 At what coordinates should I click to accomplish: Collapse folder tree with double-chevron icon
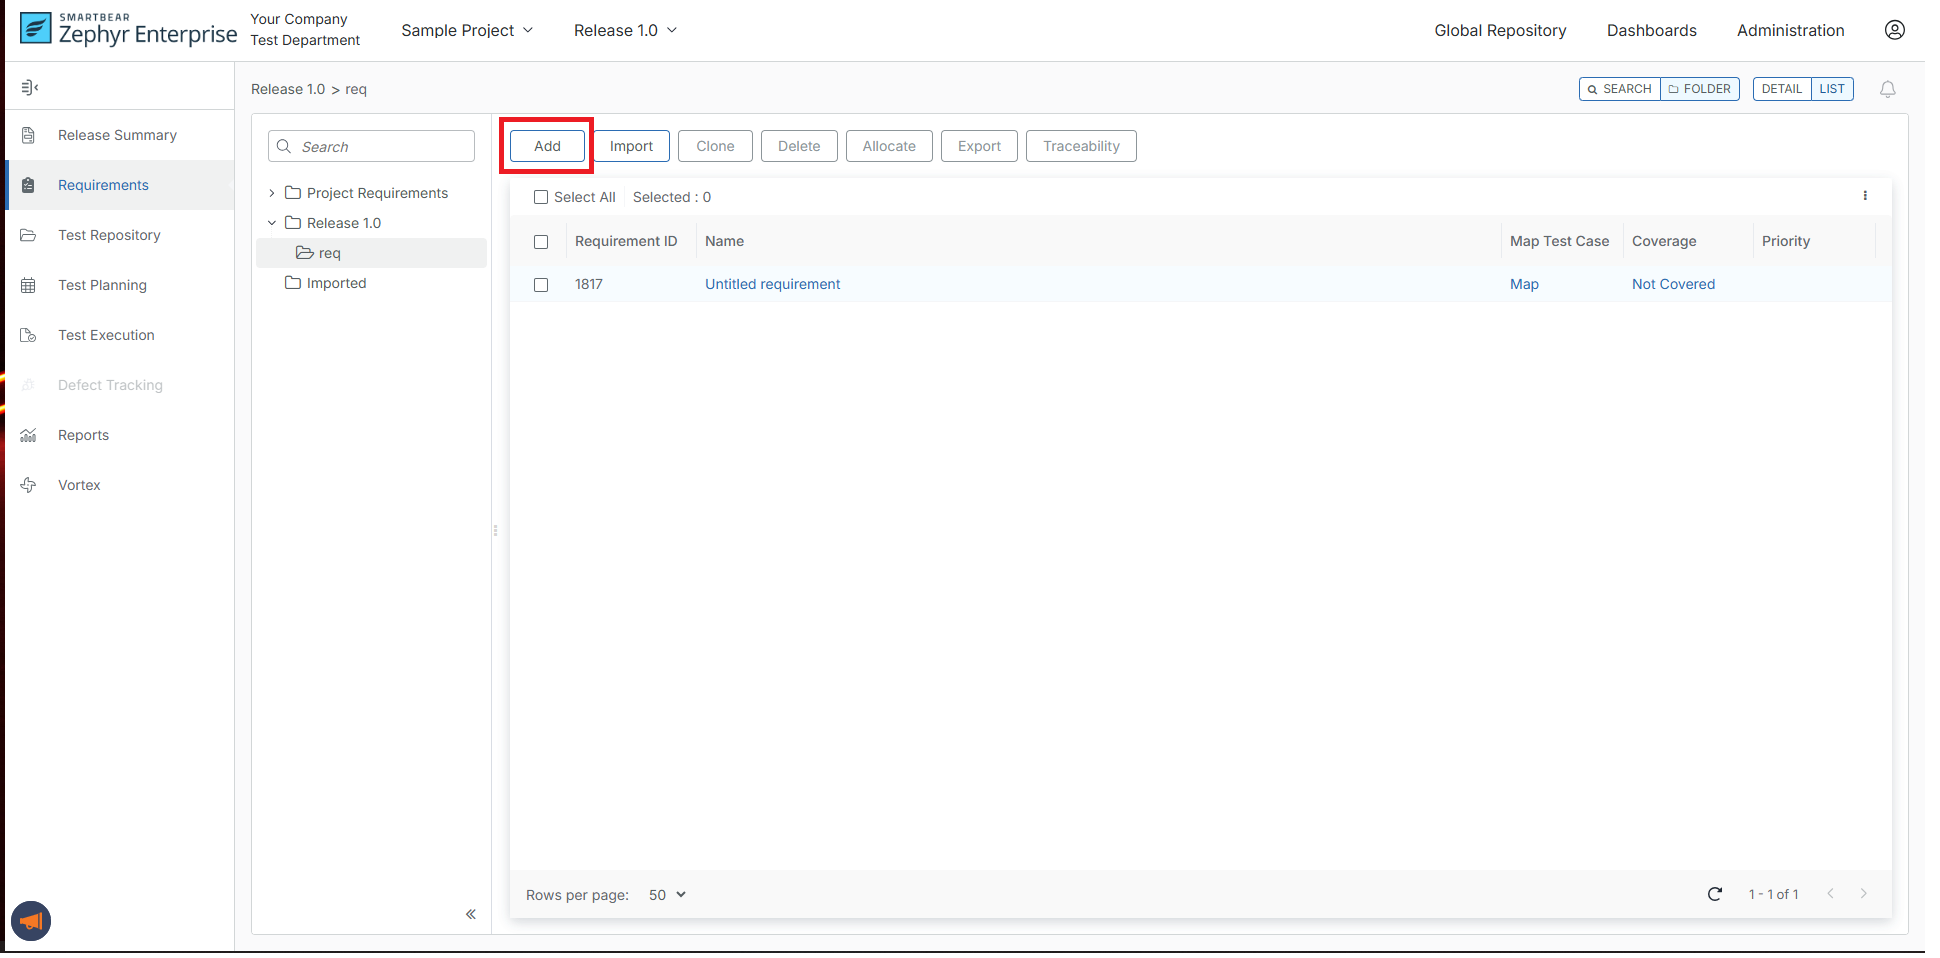click(x=470, y=914)
